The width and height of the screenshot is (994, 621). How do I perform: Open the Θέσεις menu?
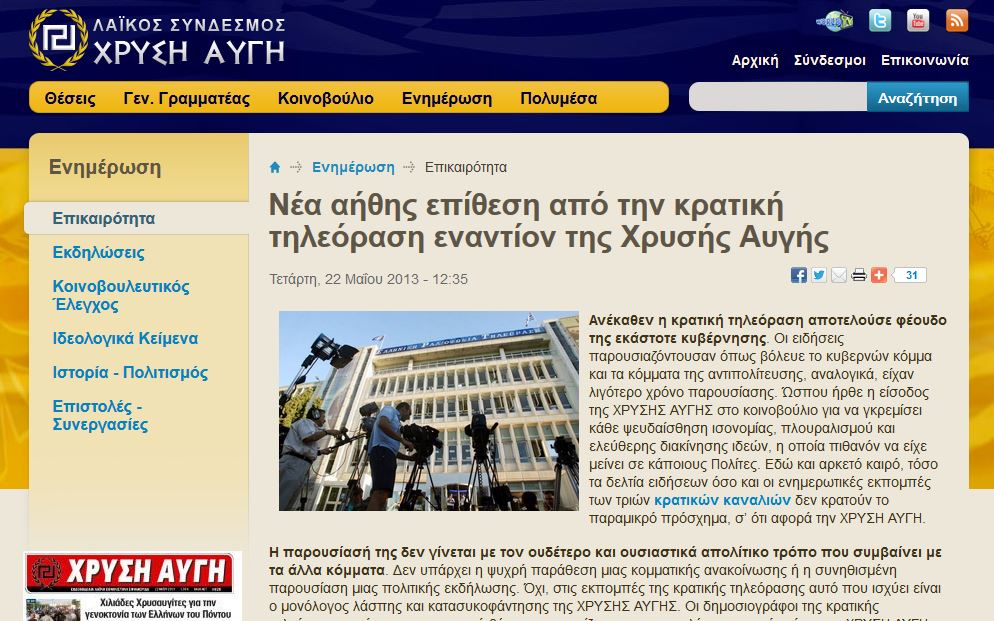[x=70, y=98]
